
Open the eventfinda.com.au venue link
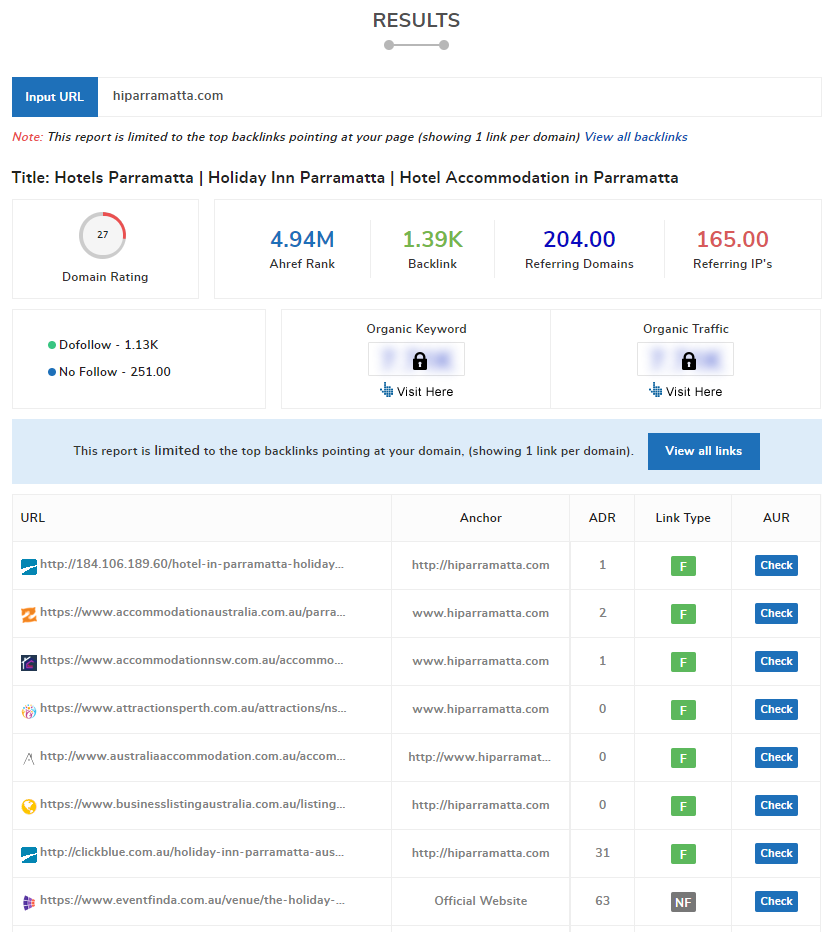coord(193,900)
